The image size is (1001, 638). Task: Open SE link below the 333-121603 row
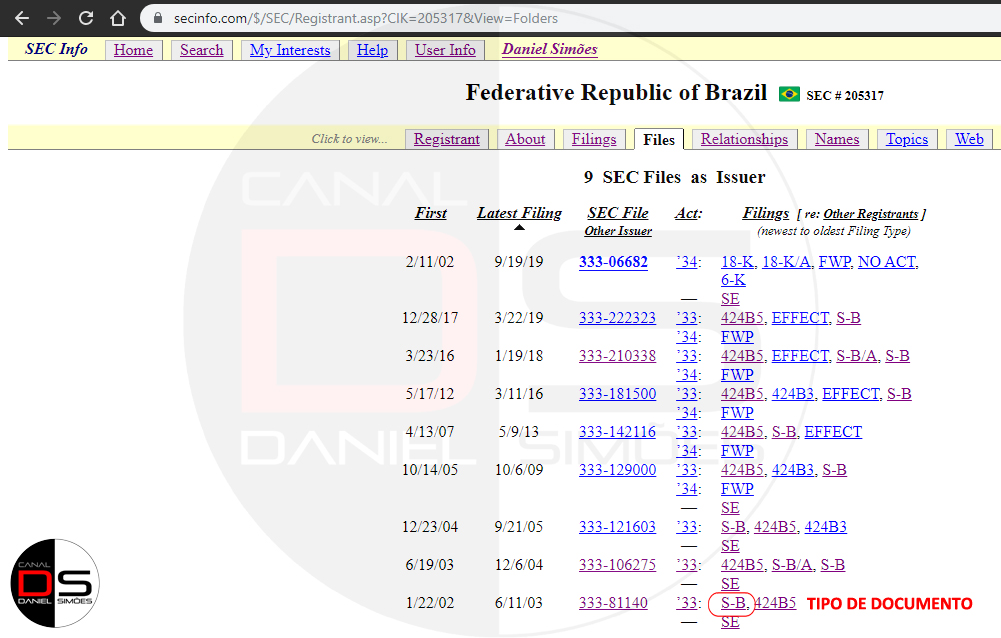pyautogui.click(x=730, y=546)
